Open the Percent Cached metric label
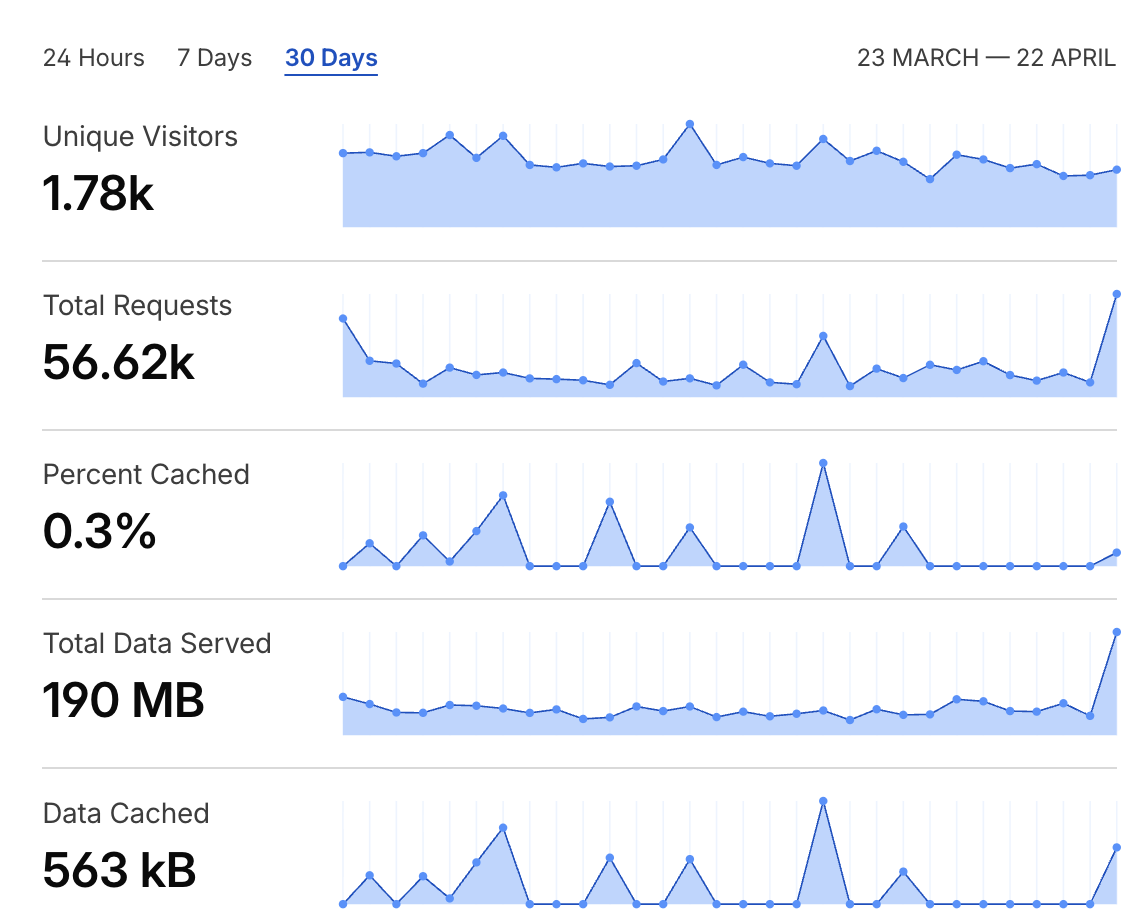Viewport: 1132px width, 922px height. (147, 475)
